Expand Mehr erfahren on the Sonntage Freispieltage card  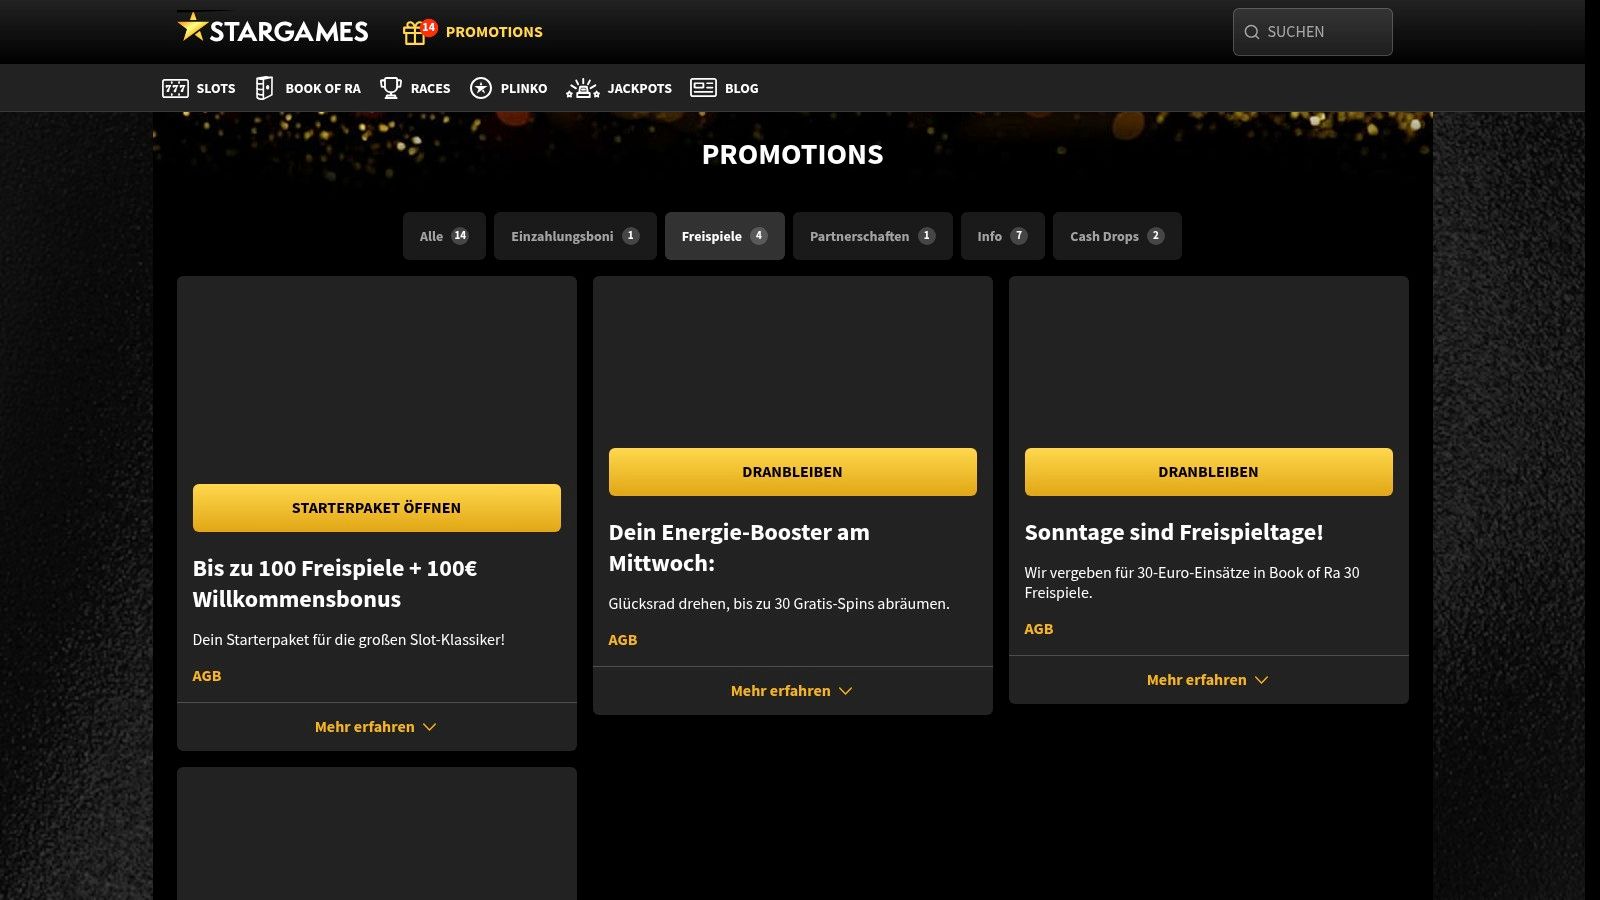click(x=1209, y=680)
